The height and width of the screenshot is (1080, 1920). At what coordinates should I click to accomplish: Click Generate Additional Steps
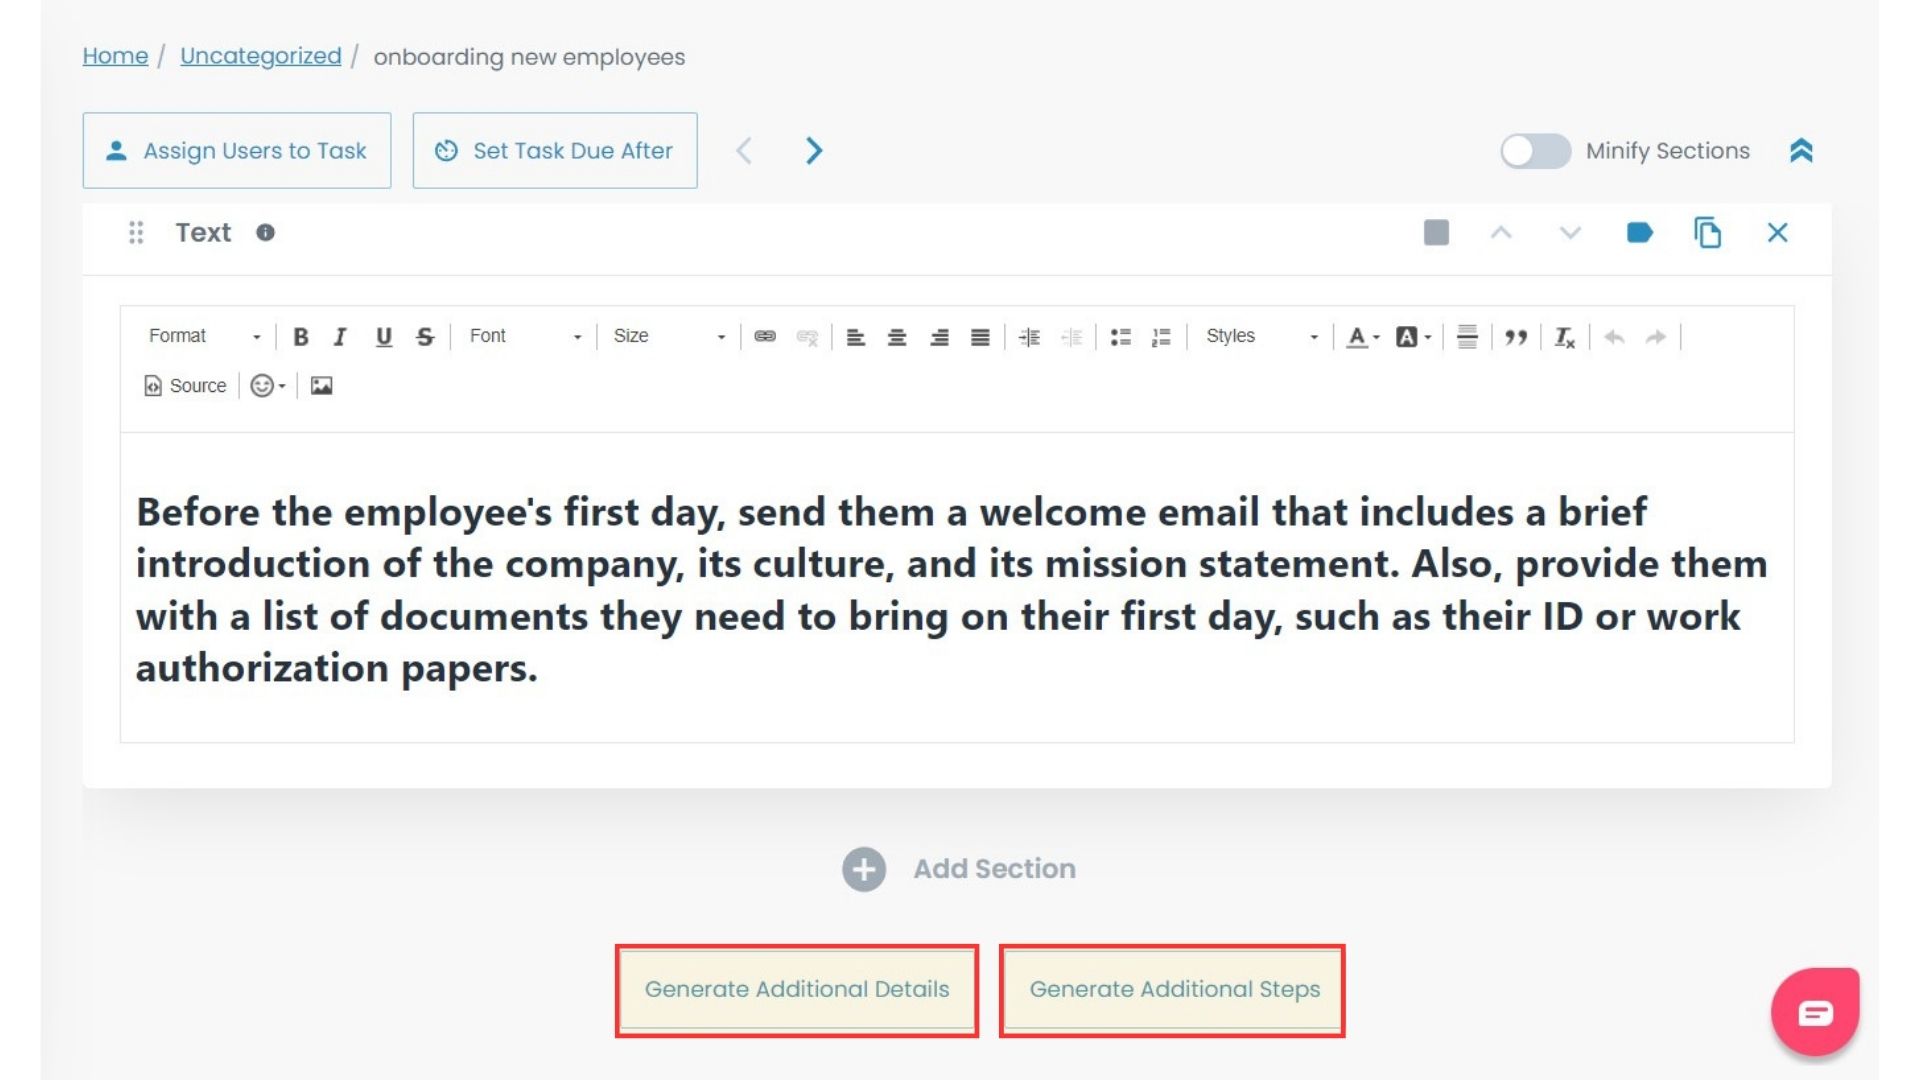(x=1174, y=989)
